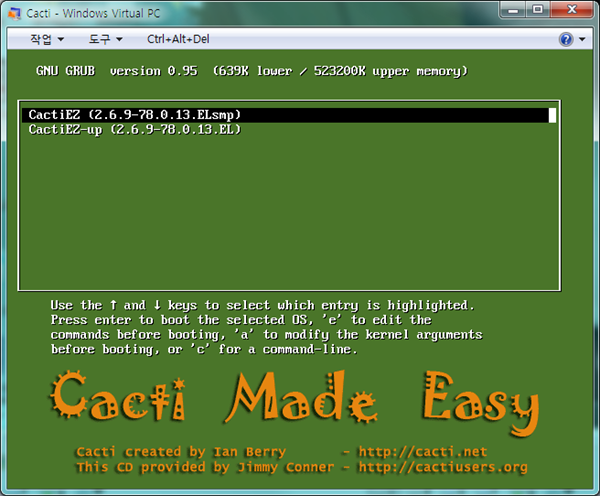Screen dimensions: 600x496
Task: Click the 'Cacti created by Ian Berry' text
Action: pos(181,452)
